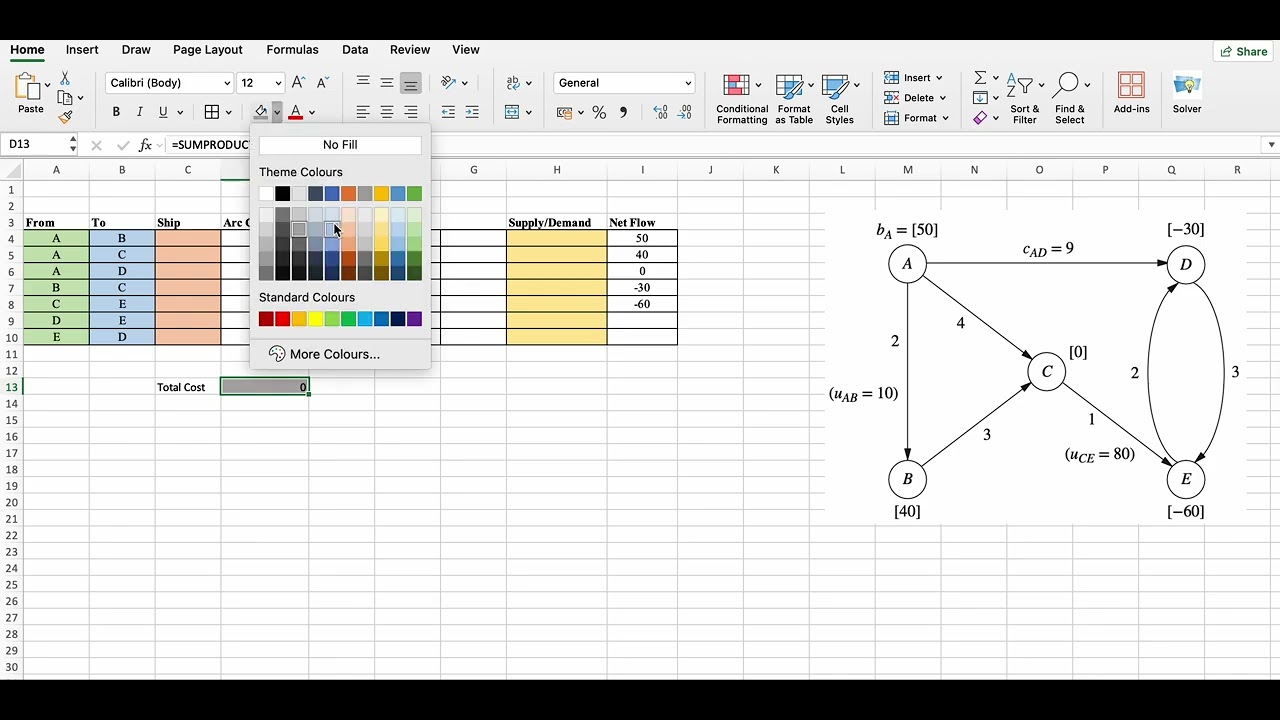Click the Clear eraser icon
The height and width of the screenshot is (720, 1280).
click(x=980, y=118)
